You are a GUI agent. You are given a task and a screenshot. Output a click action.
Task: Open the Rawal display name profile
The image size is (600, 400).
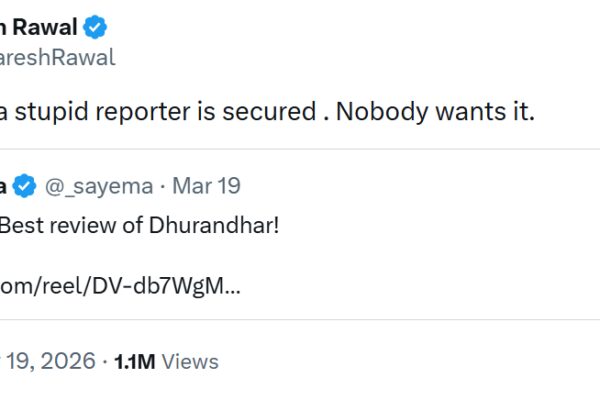48,27
